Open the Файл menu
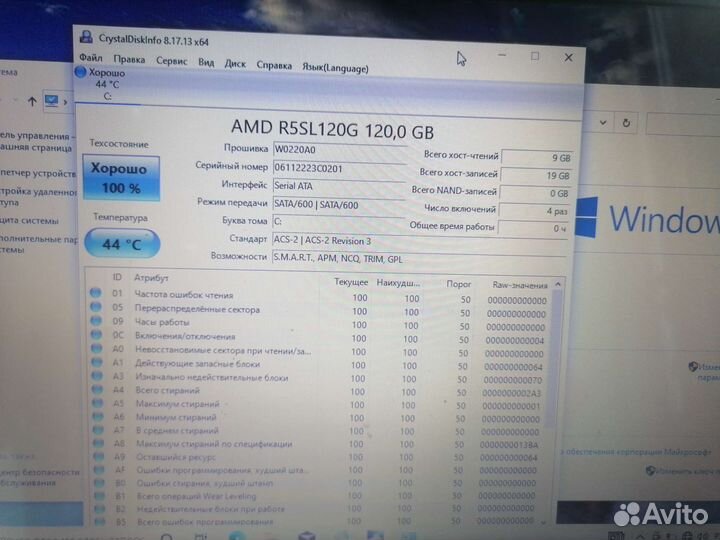Screen dimensions: 720x540 (x=90, y=58)
